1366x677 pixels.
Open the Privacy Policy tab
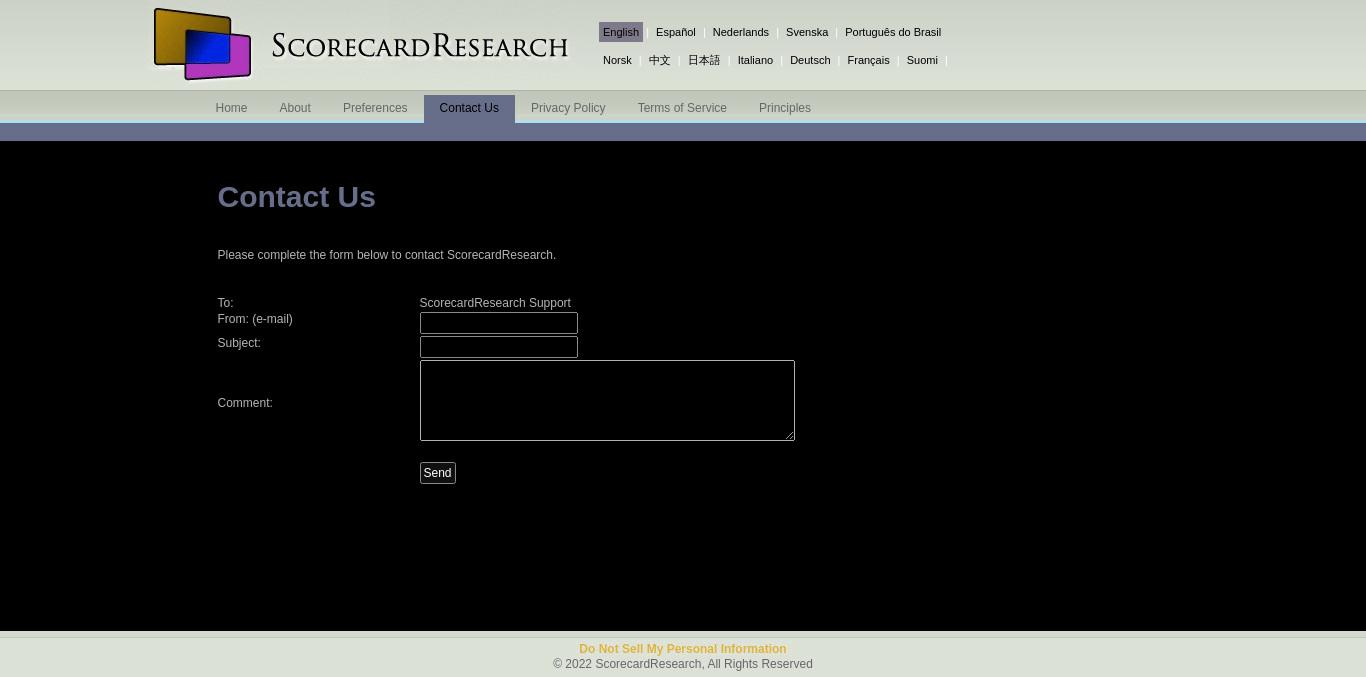[568, 108]
